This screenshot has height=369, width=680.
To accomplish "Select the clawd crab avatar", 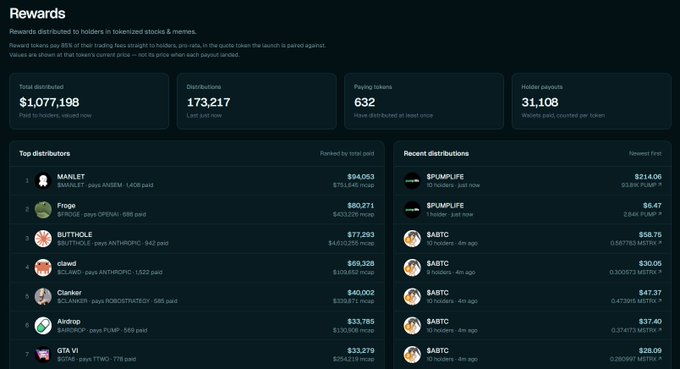I will click(43, 268).
